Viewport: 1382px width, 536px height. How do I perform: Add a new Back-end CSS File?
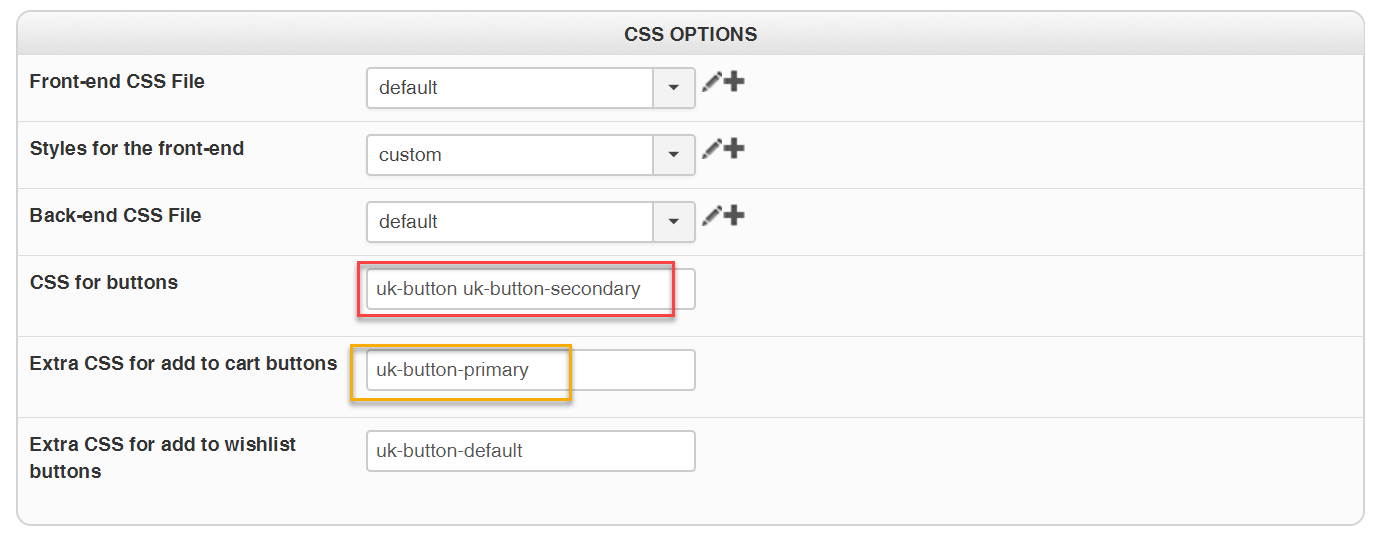(x=734, y=216)
